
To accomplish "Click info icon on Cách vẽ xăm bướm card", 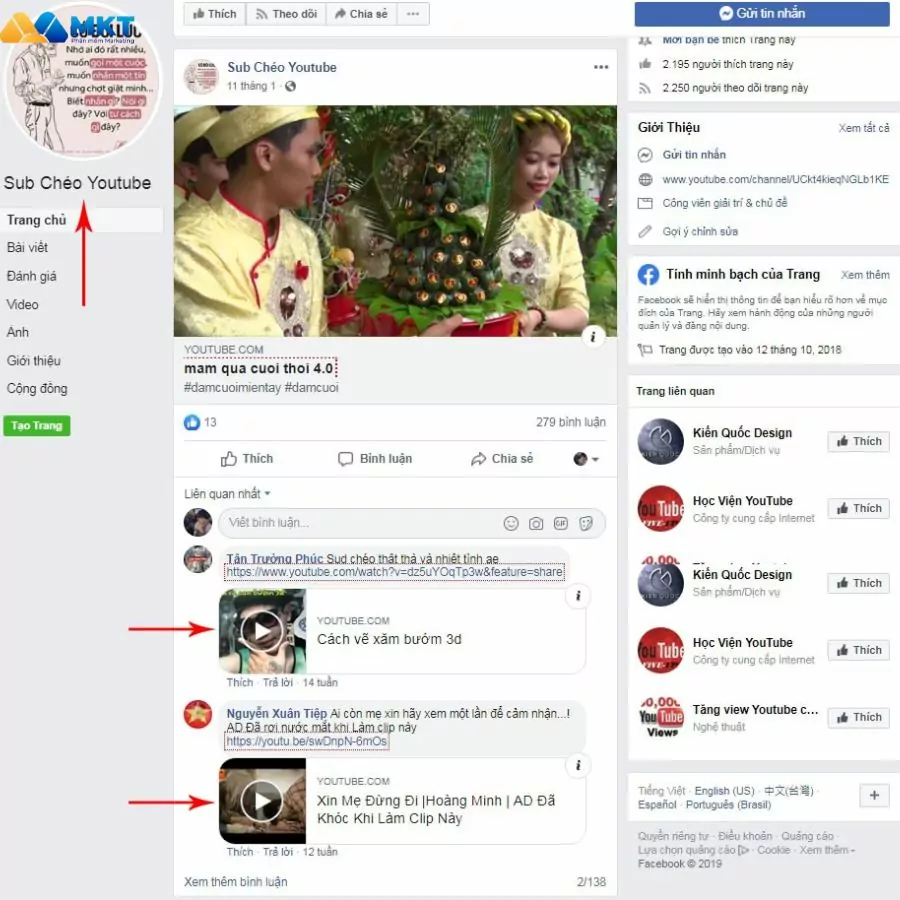I will click(578, 596).
